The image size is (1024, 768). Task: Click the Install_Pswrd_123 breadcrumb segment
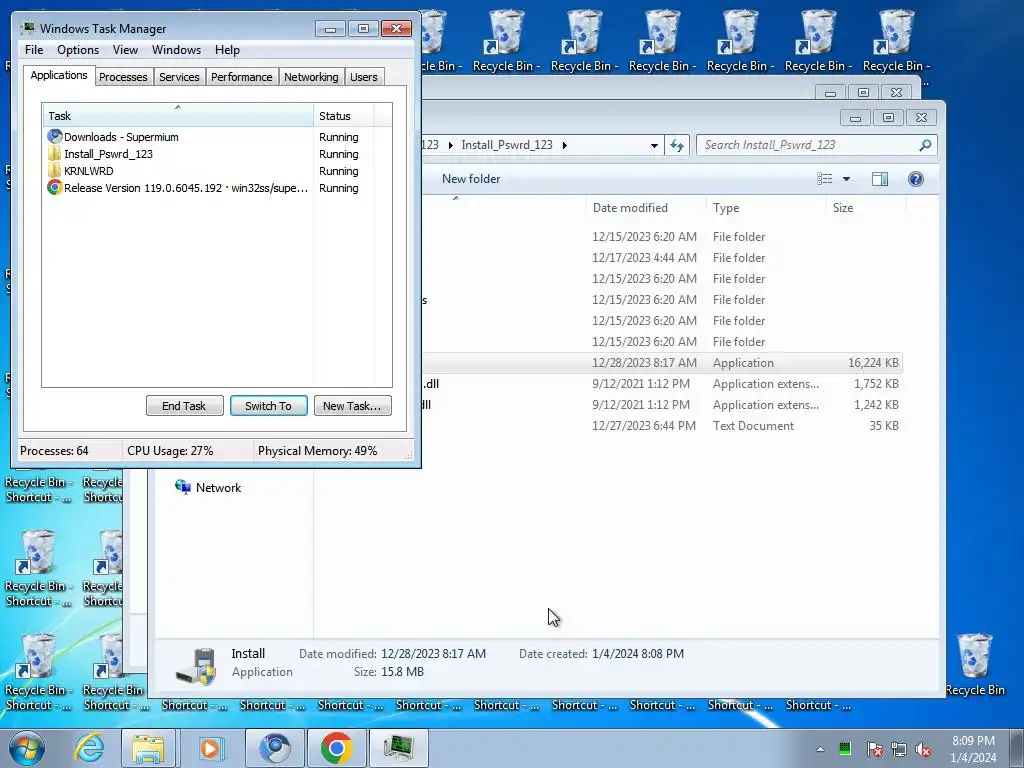pos(507,145)
